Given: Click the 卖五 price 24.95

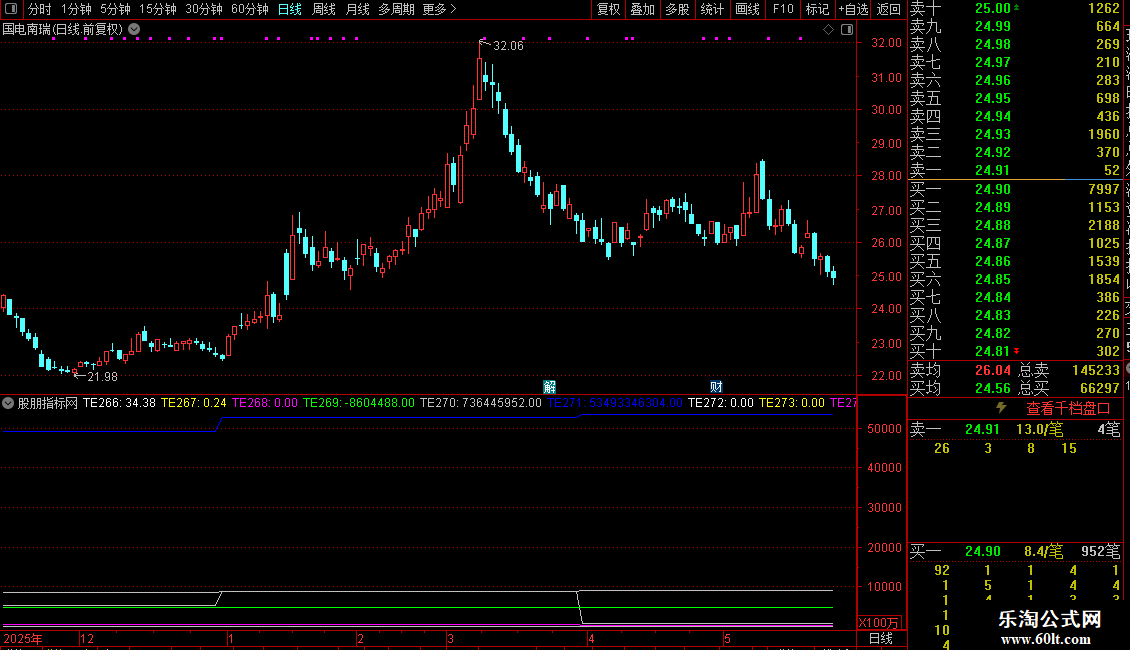Looking at the screenshot, I should point(992,98).
